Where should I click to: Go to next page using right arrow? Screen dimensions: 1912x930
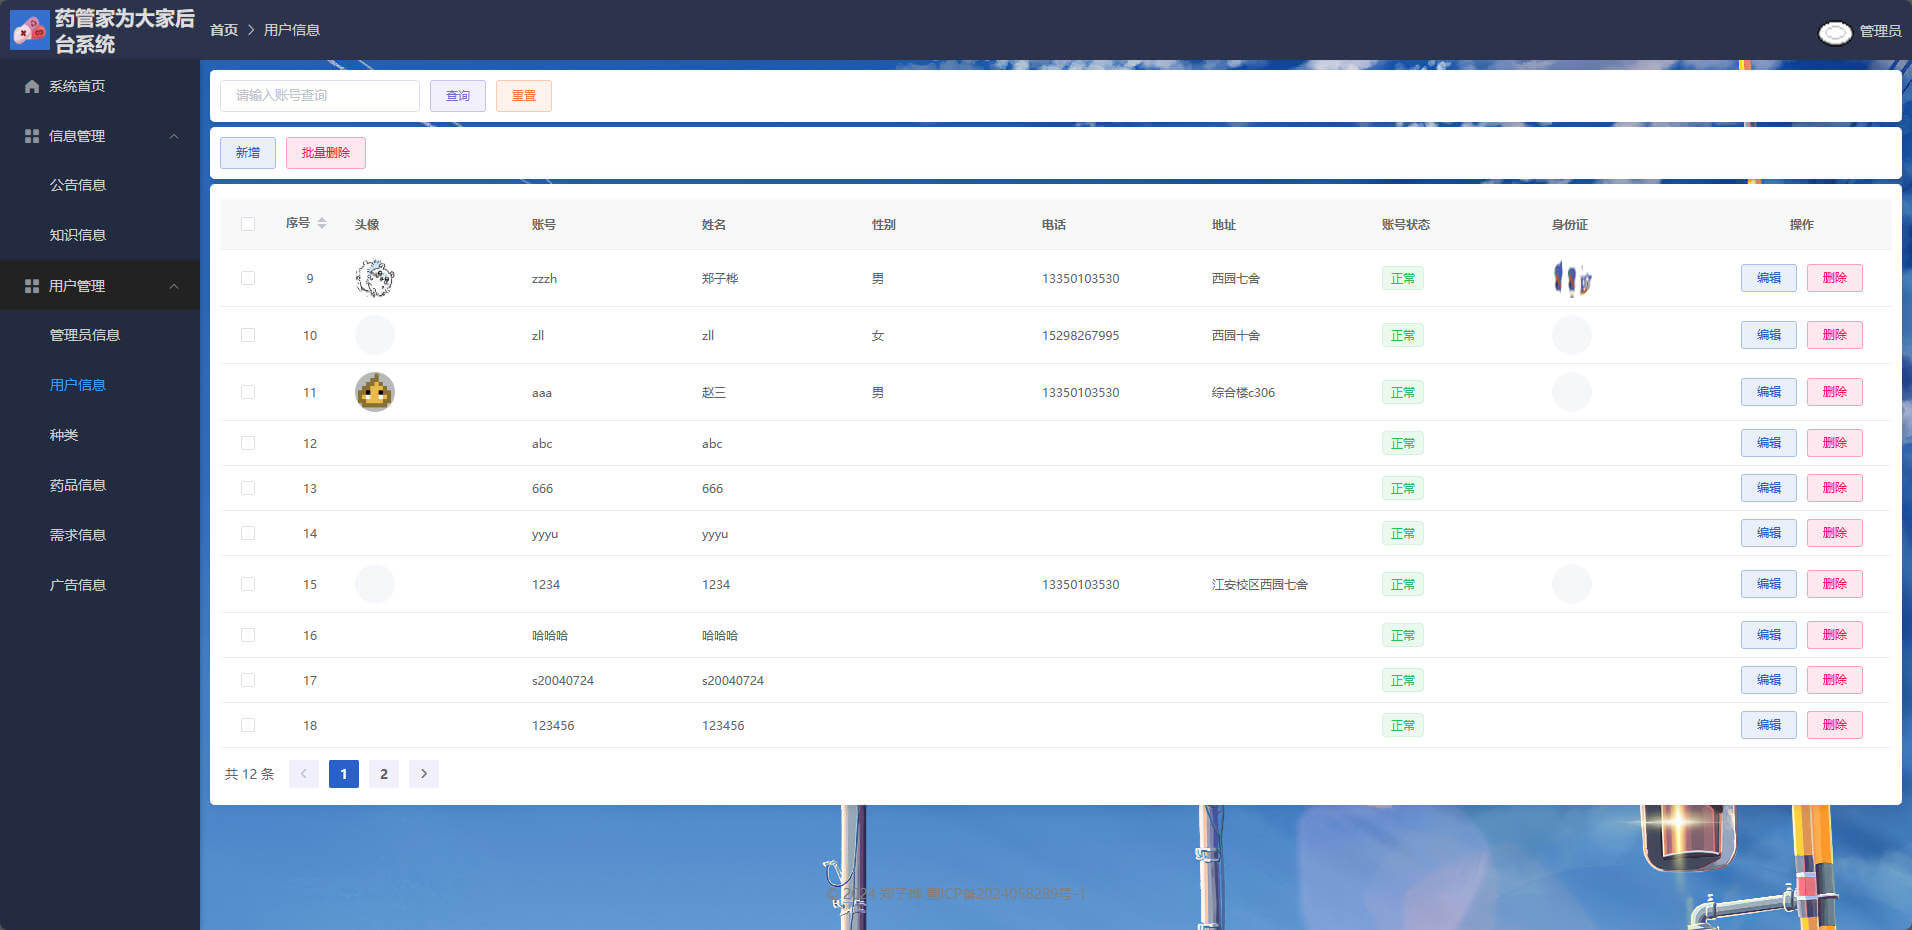click(x=424, y=774)
